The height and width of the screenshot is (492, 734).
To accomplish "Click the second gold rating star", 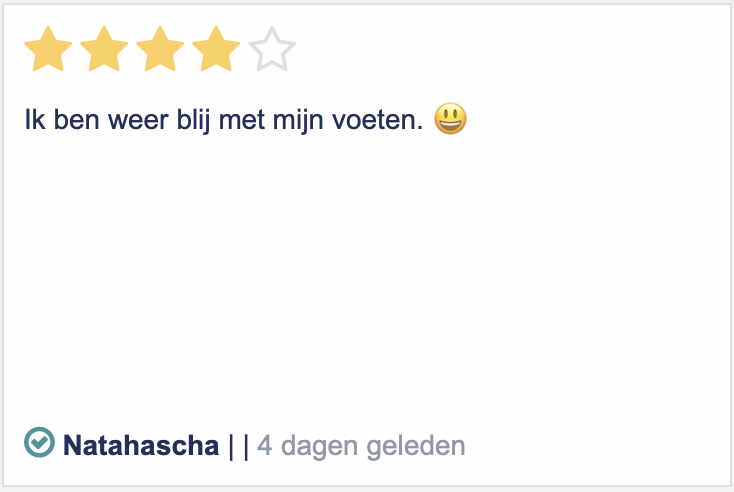I will [x=104, y=50].
